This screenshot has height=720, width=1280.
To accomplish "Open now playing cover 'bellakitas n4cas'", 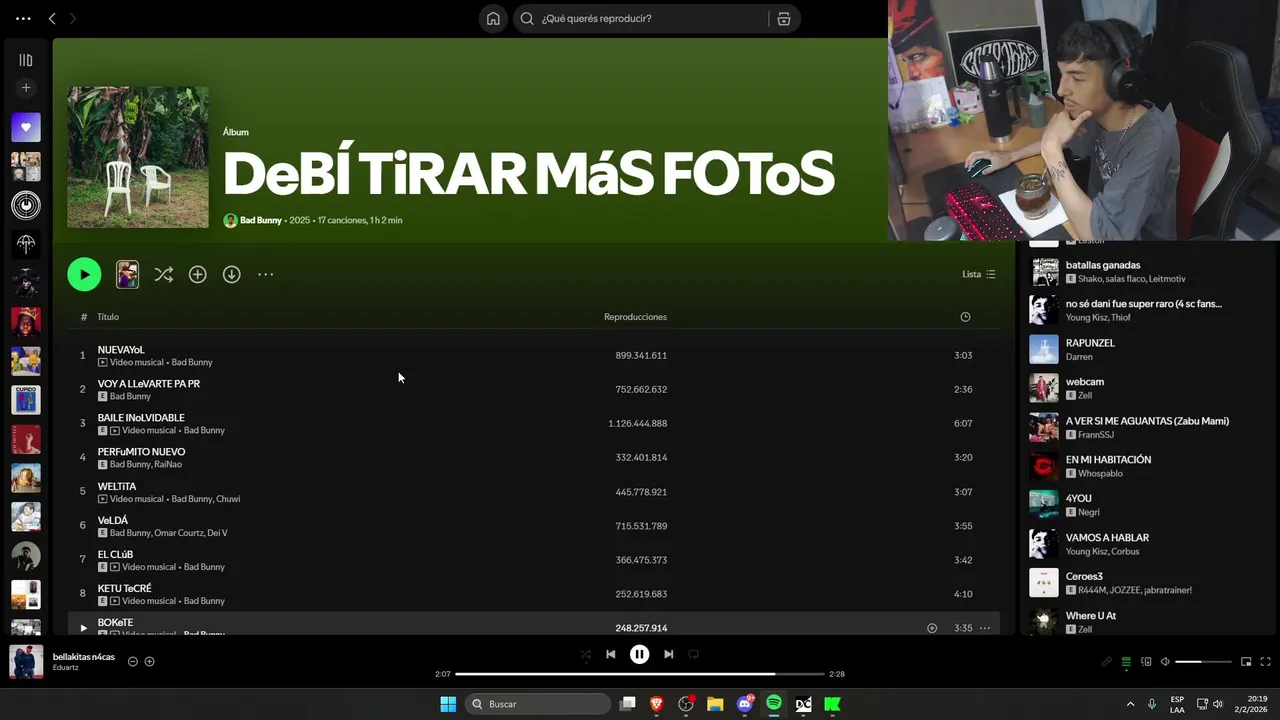I will [26, 662].
